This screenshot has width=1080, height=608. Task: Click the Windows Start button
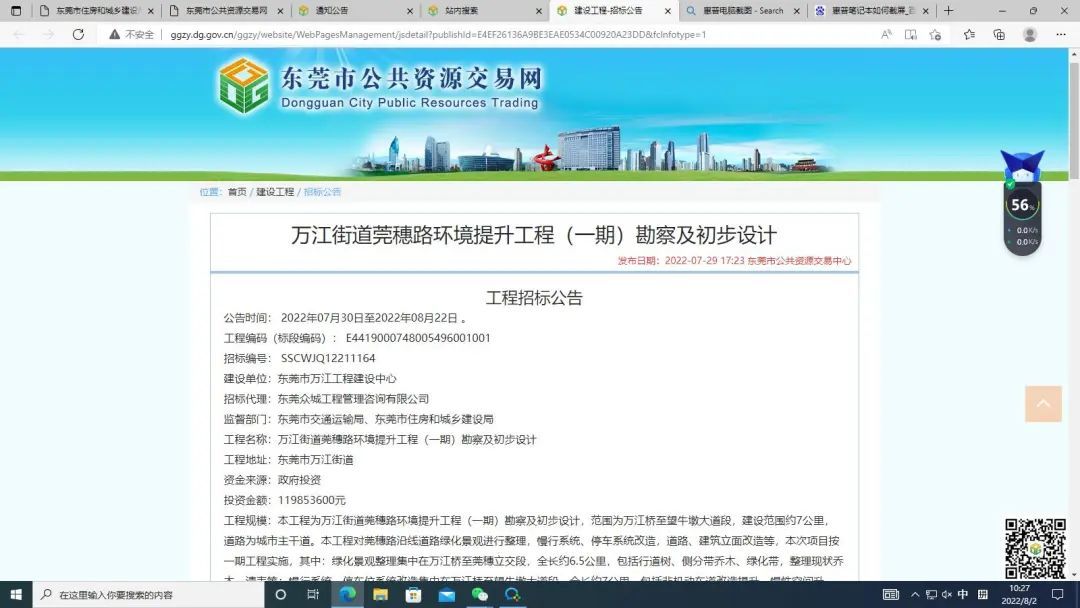tap(16, 594)
